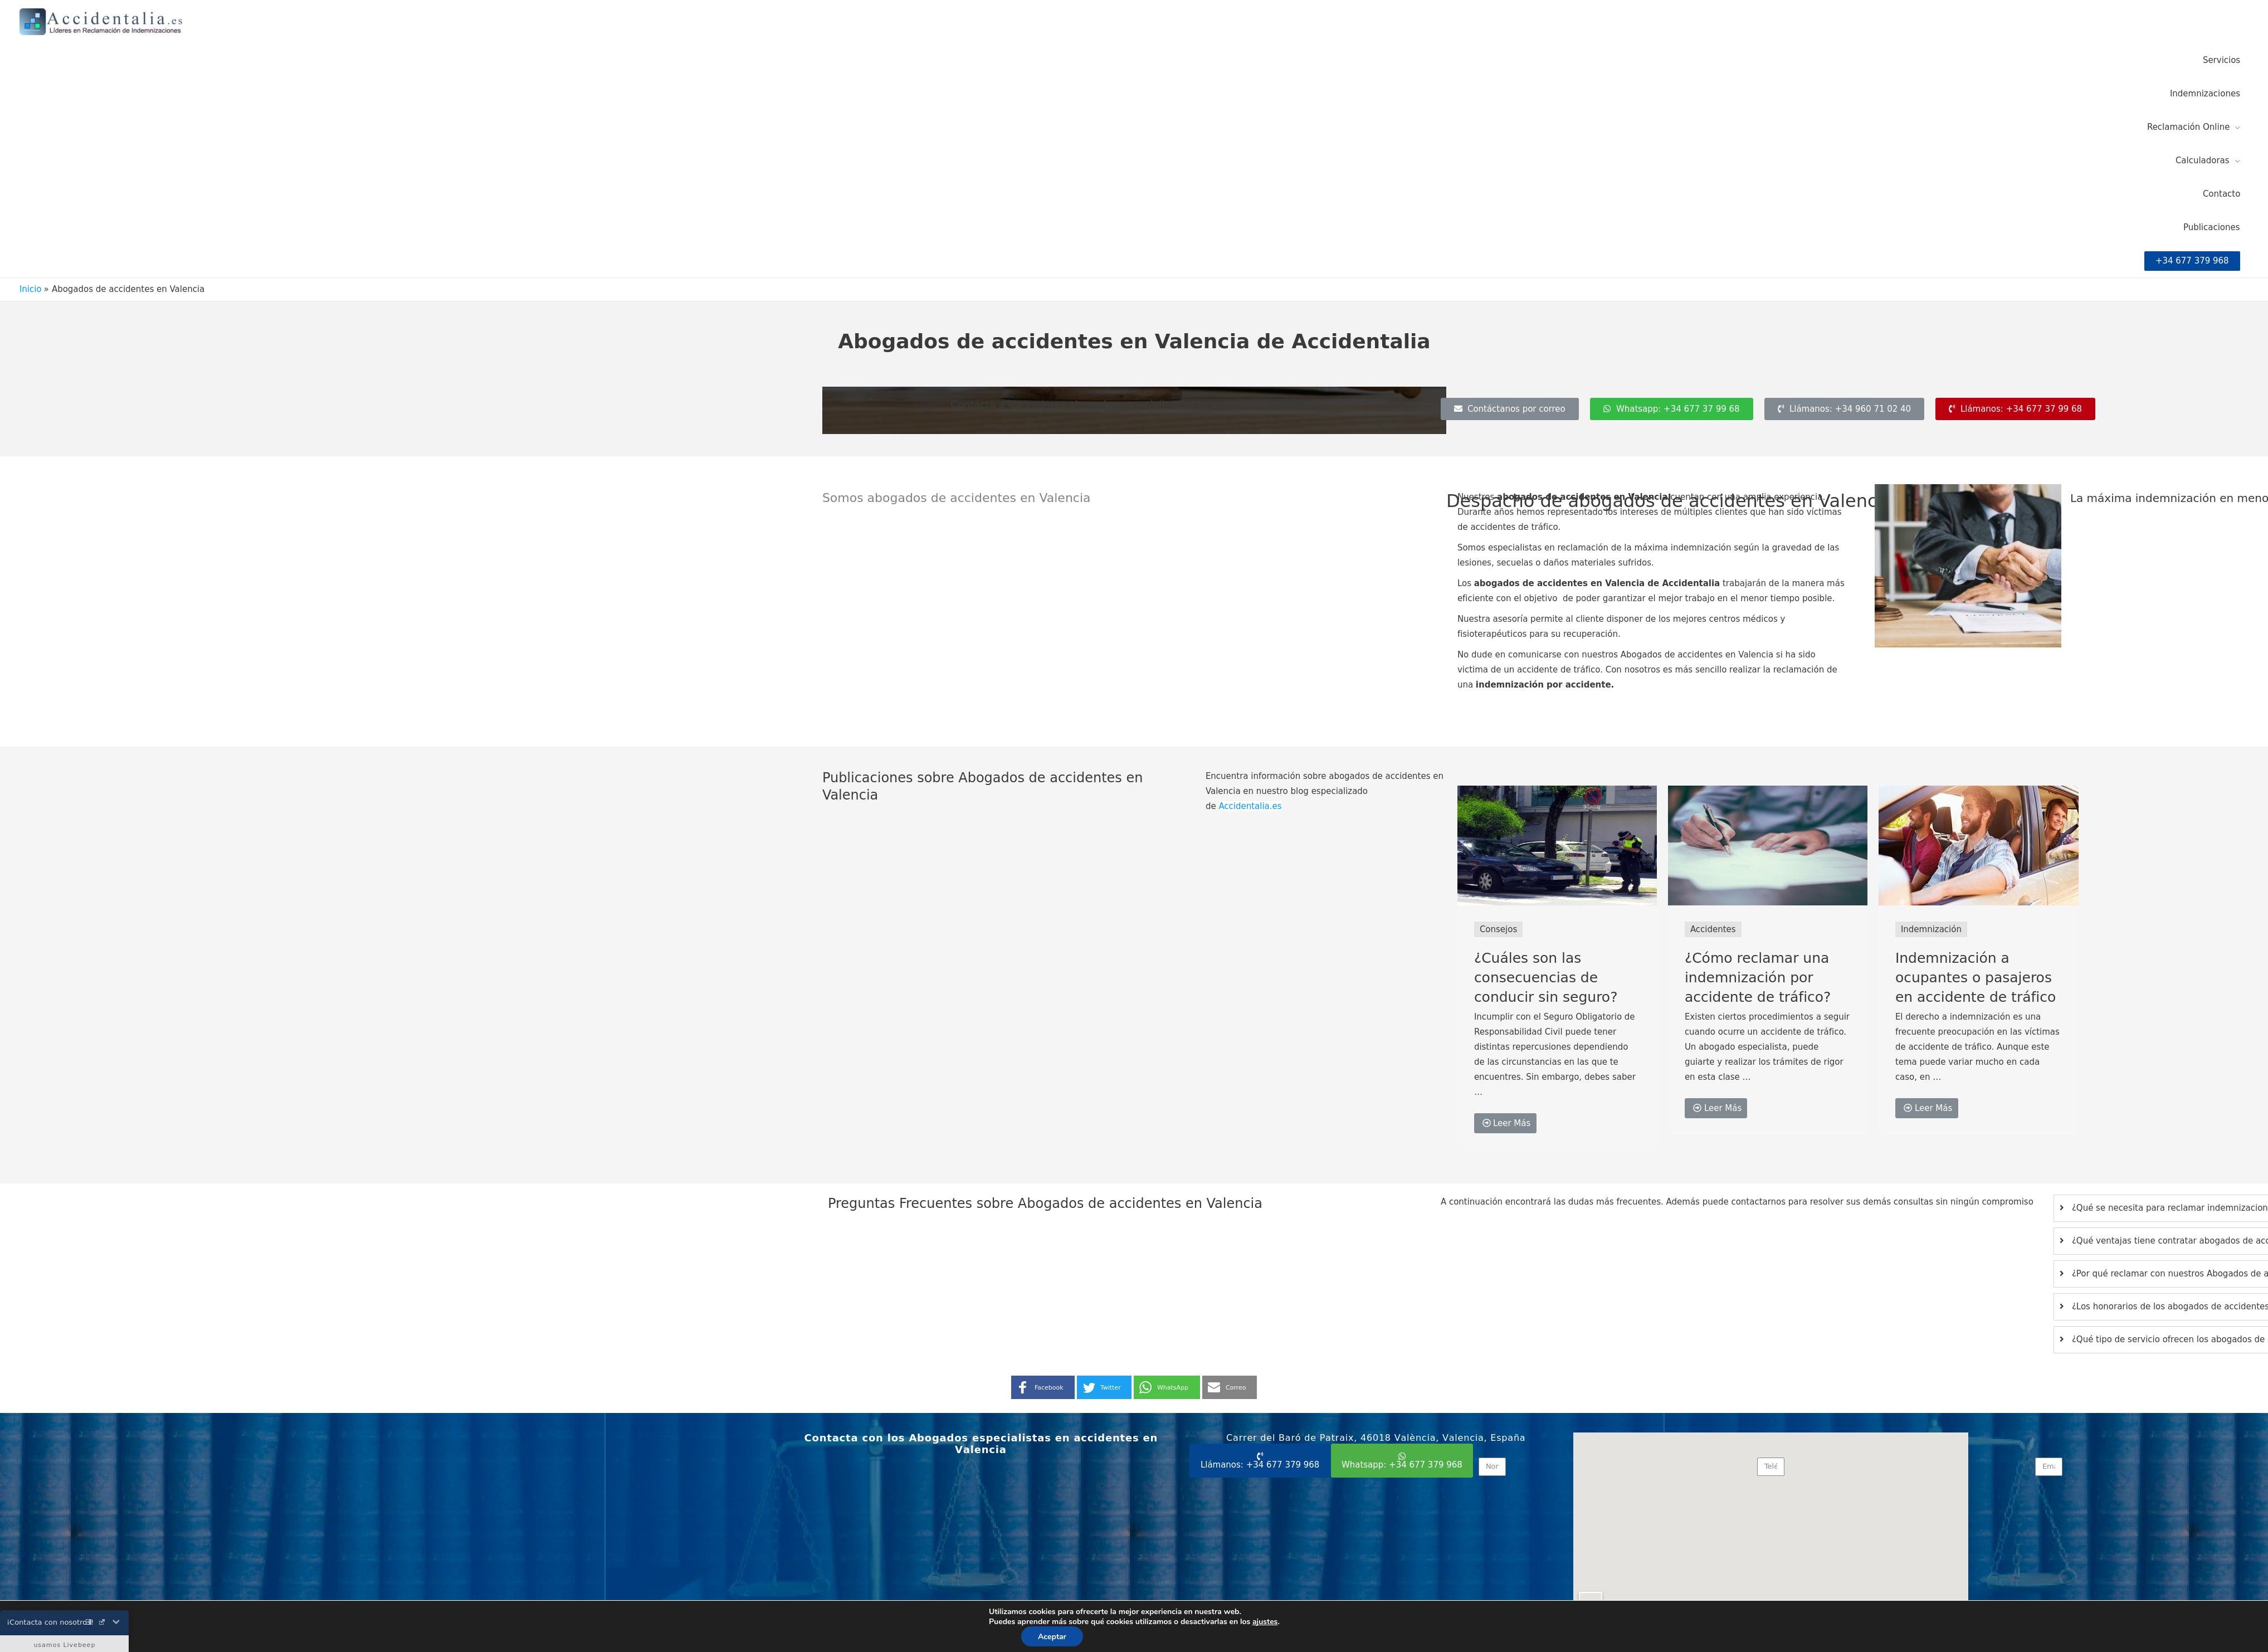
Task: Select the Consejos category tag
Action: pos(1498,929)
